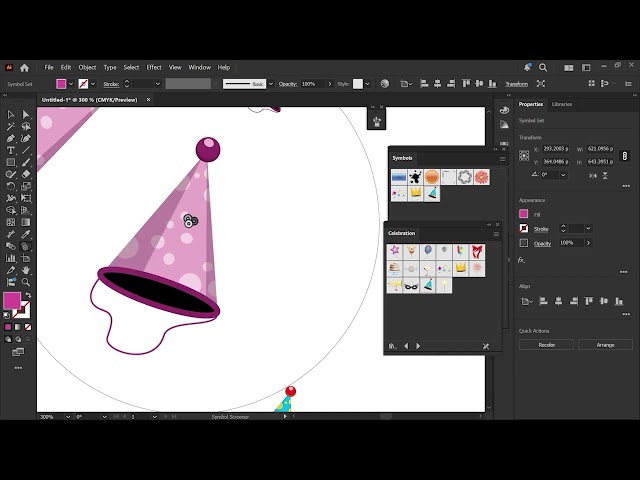Select the Column Graph tool
The image size is (640, 480).
(x=11, y=258)
